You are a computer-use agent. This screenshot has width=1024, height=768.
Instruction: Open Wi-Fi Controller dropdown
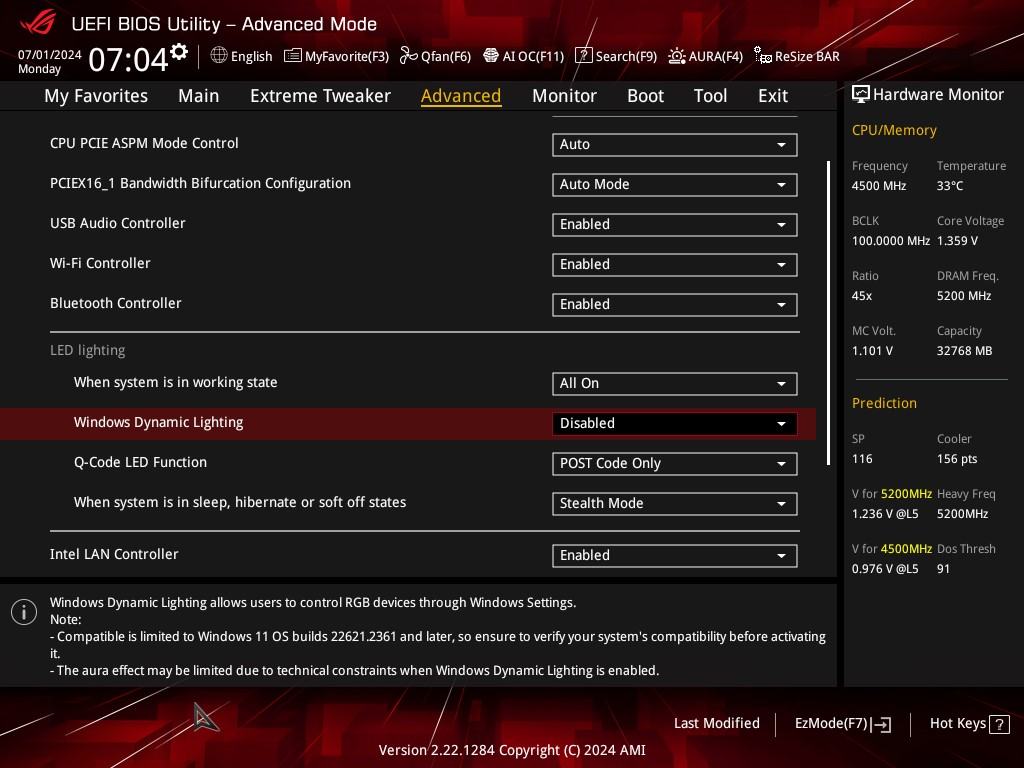click(675, 264)
